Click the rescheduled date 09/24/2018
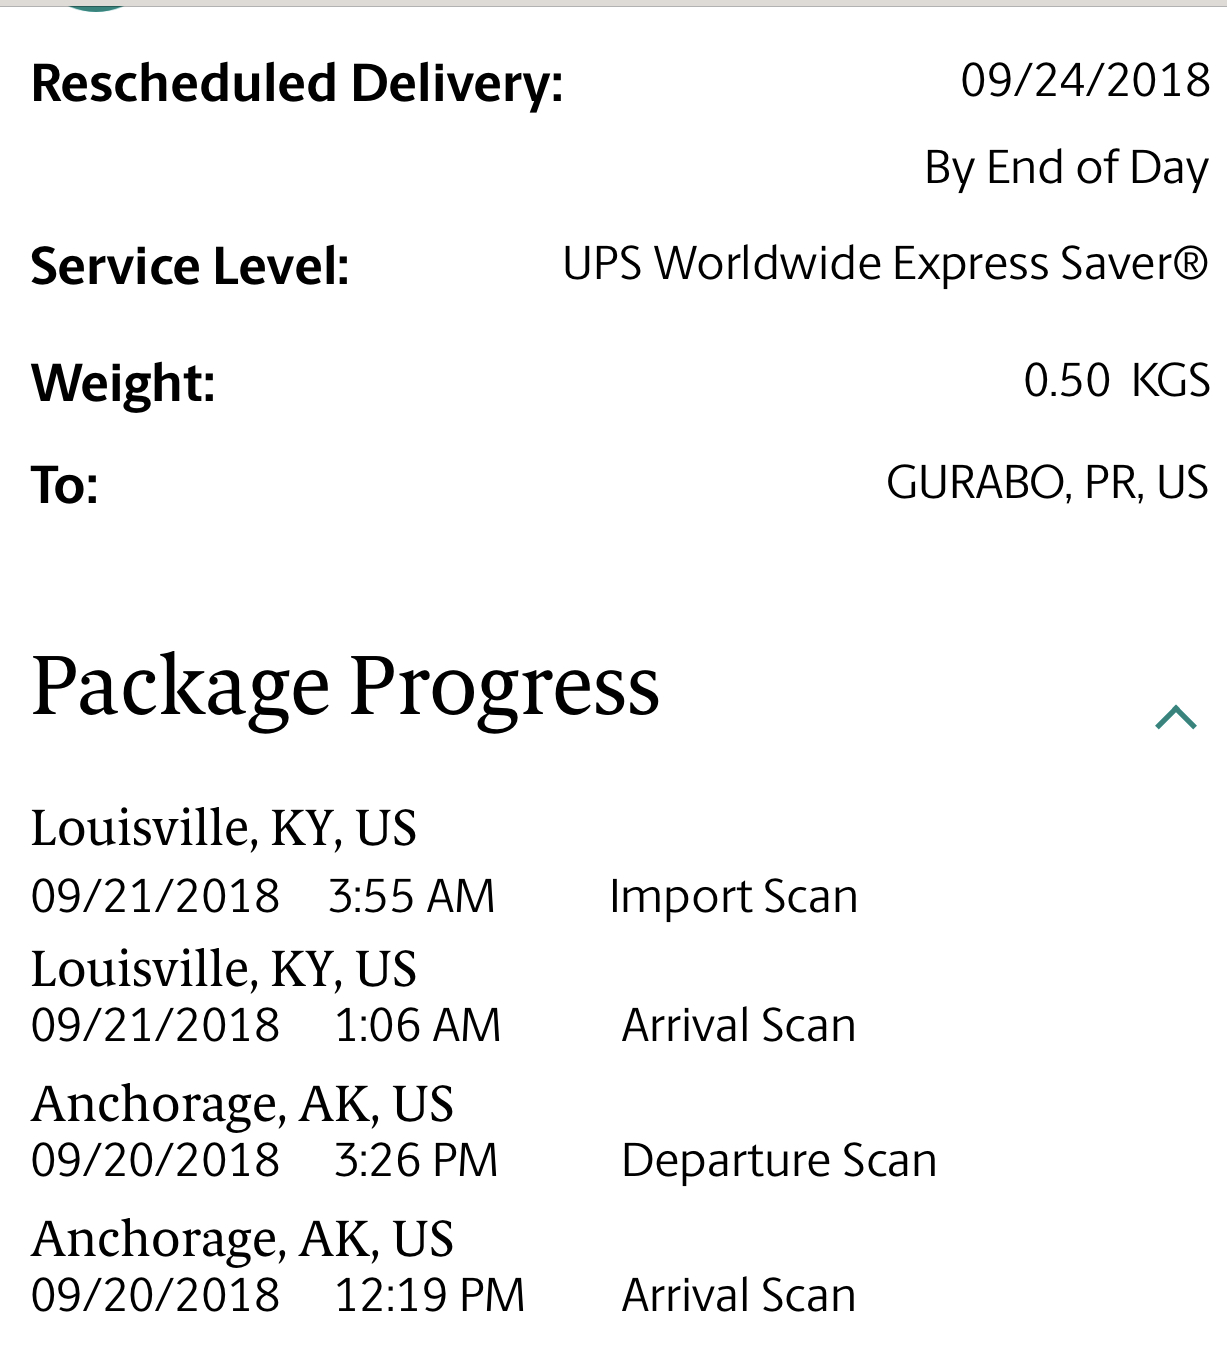Viewport: 1227px width, 1354px height. coord(1085,80)
